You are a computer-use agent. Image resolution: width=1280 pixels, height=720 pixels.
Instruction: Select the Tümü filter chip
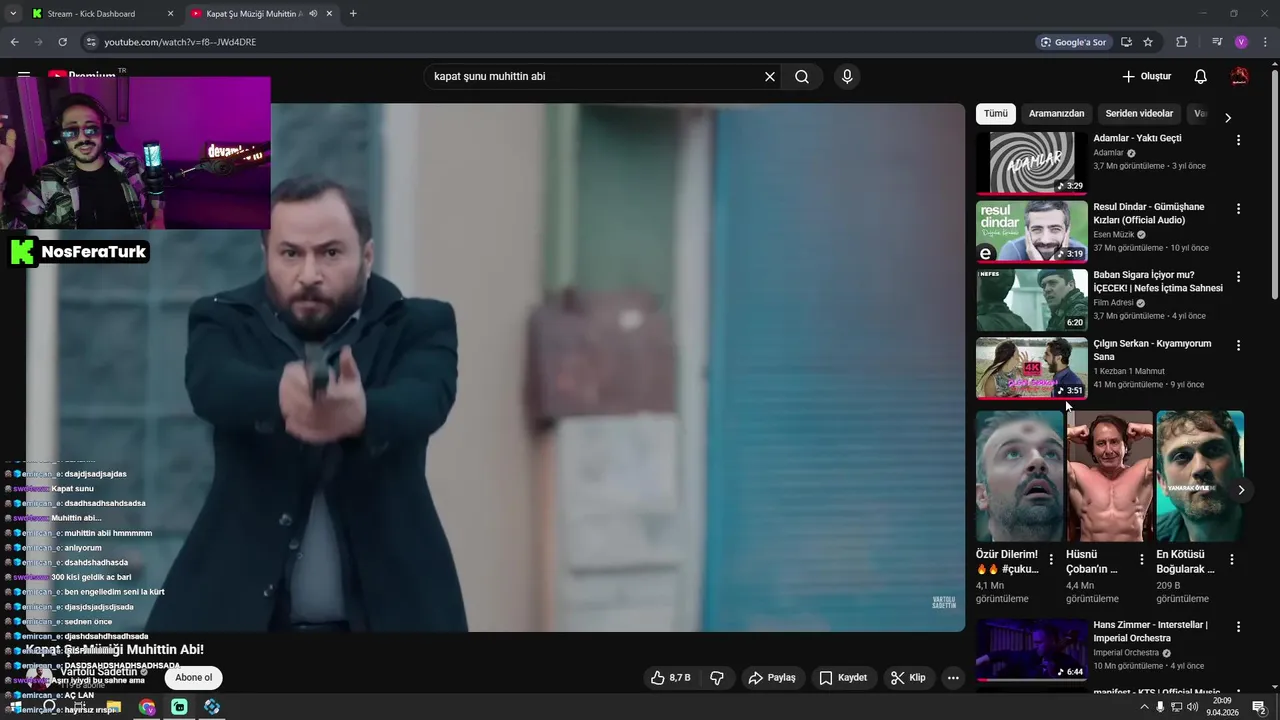point(996,114)
